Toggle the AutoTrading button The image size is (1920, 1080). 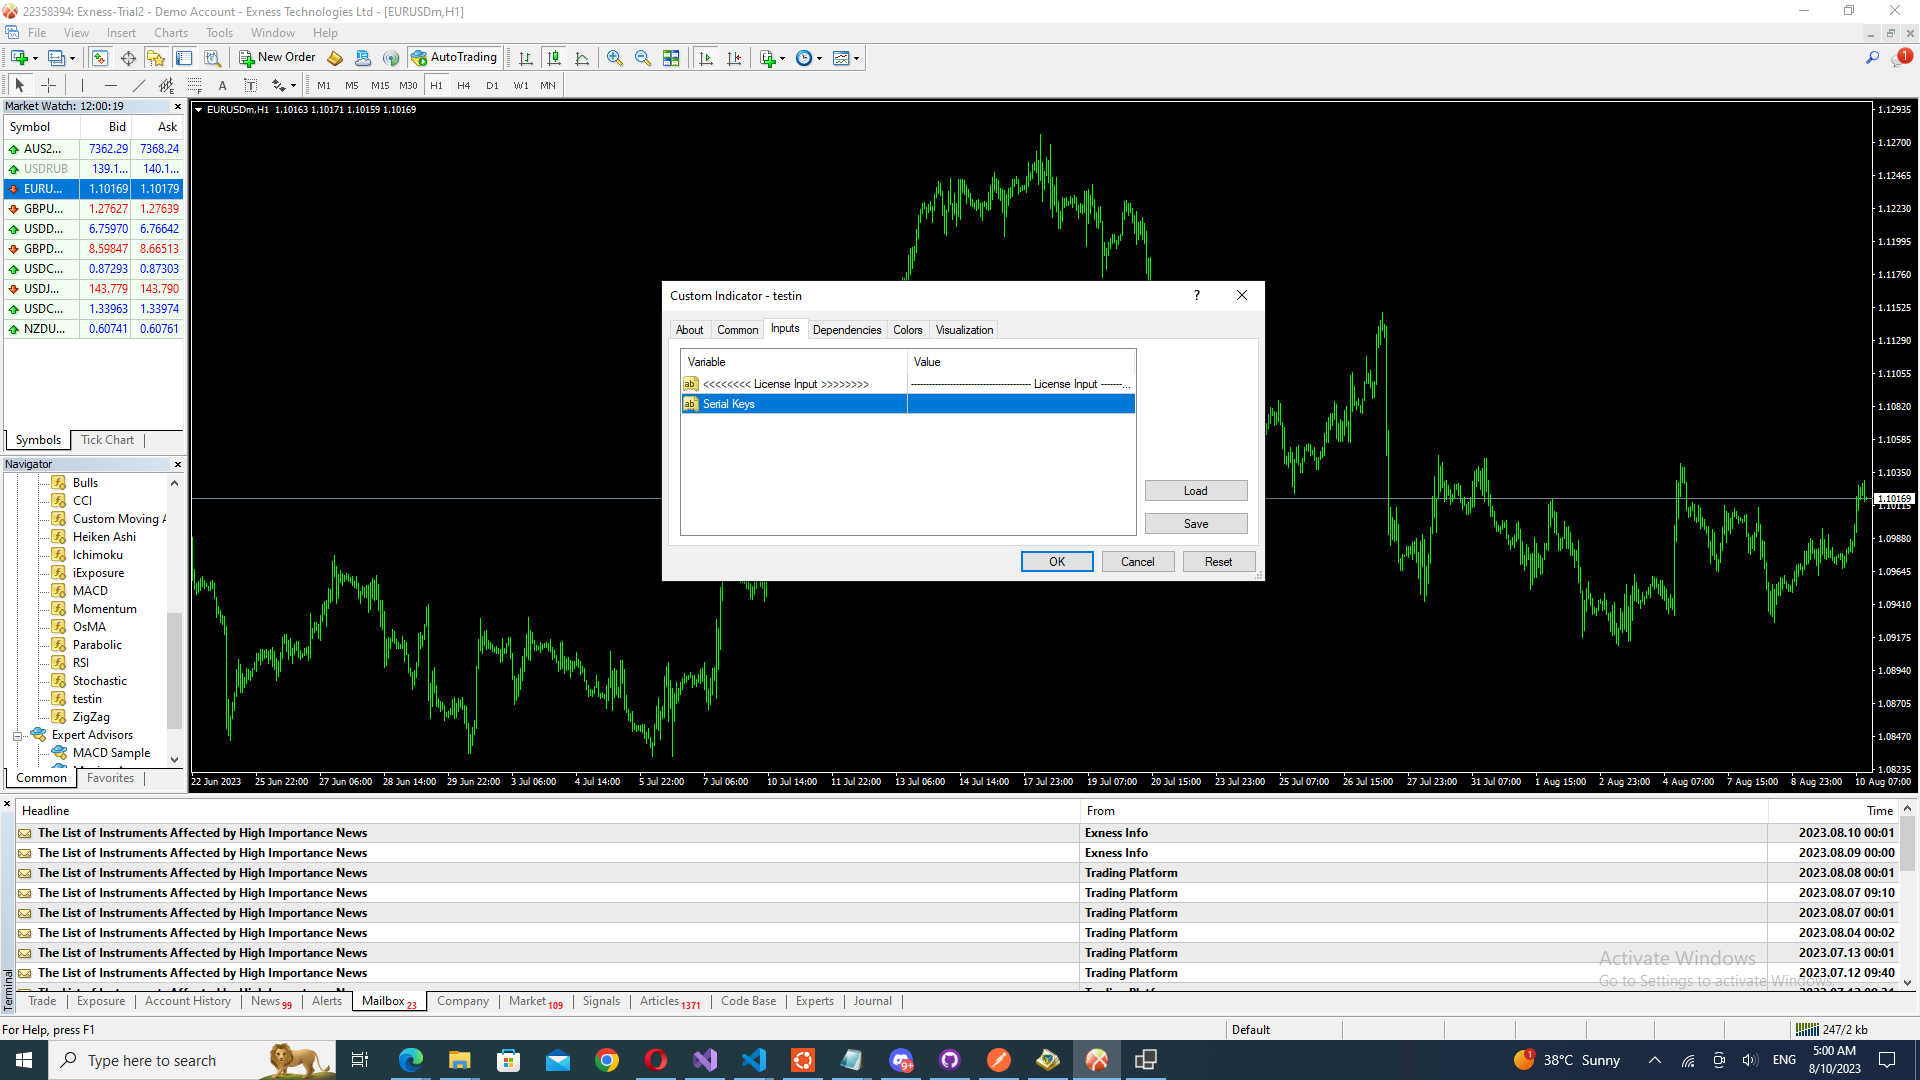pyautogui.click(x=454, y=58)
